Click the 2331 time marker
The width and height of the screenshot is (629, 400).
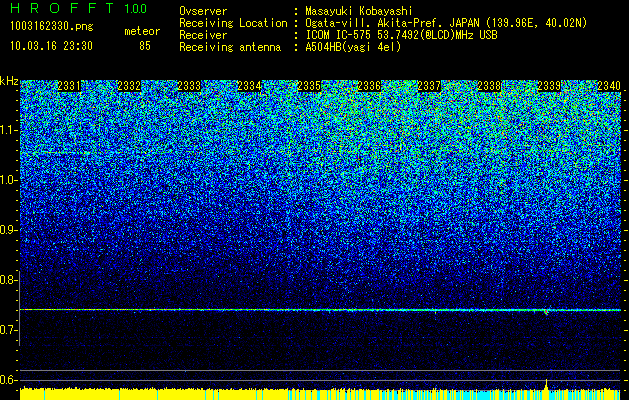coord(69,86)
